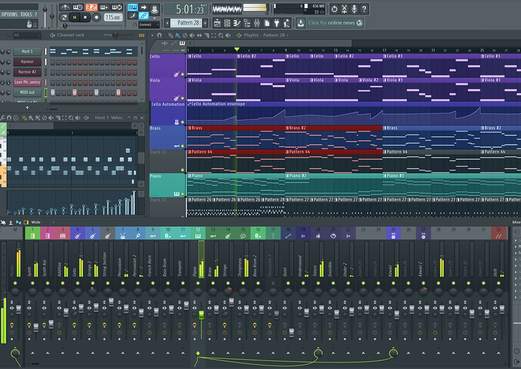Select the playlist playback speaker tool
Image resolution: width=521 pixels, height=369 pixels.
(x=228, y=35)
